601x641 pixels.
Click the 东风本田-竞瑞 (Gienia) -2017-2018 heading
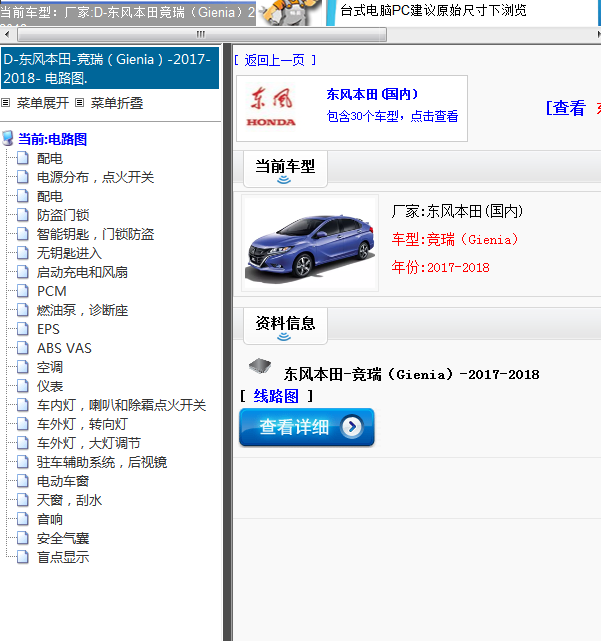(412, 374)
